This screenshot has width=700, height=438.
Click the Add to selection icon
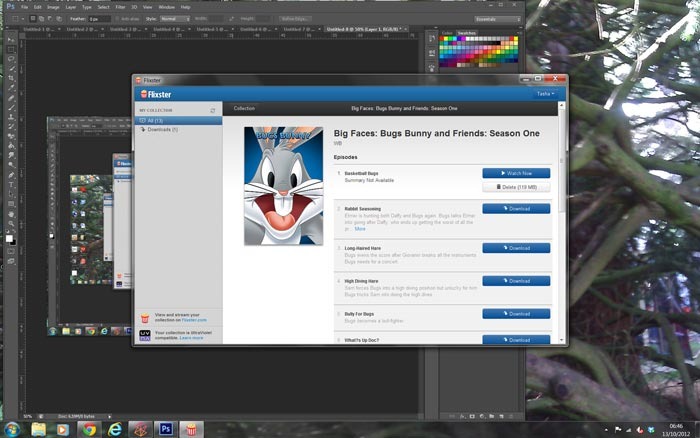(x=41, y=19)
